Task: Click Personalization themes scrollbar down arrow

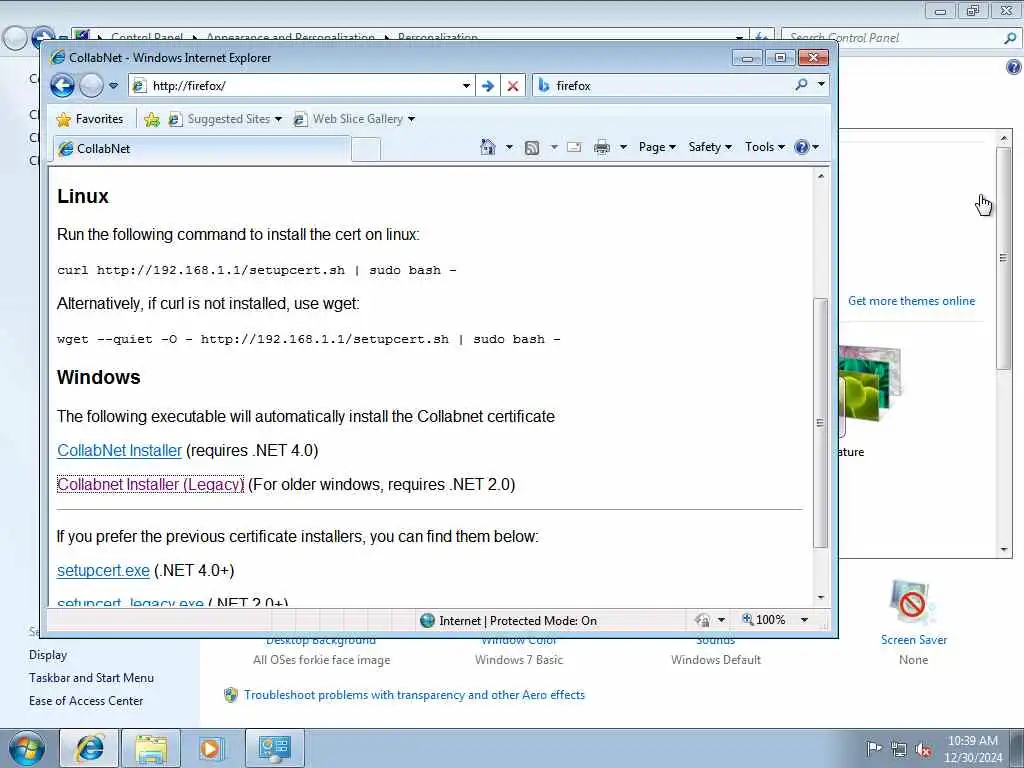Action: tap(1004, 550)
